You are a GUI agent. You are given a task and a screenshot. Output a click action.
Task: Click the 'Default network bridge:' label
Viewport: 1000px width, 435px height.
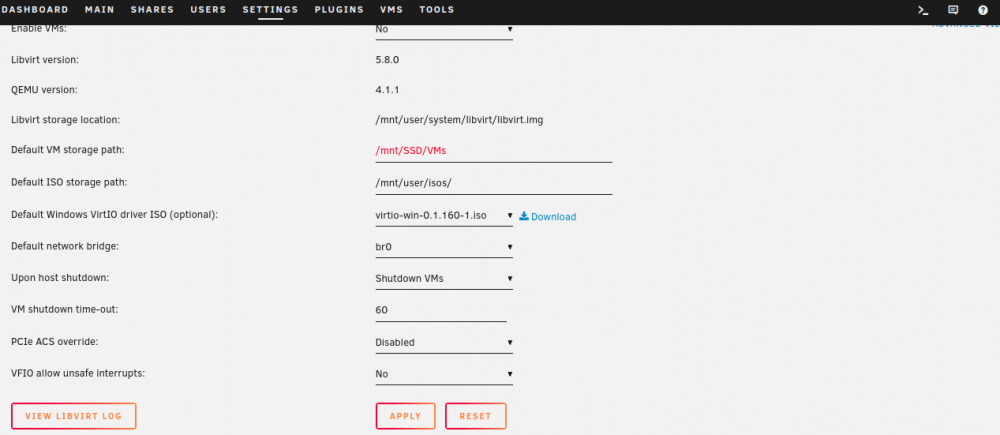coord(64,246)
